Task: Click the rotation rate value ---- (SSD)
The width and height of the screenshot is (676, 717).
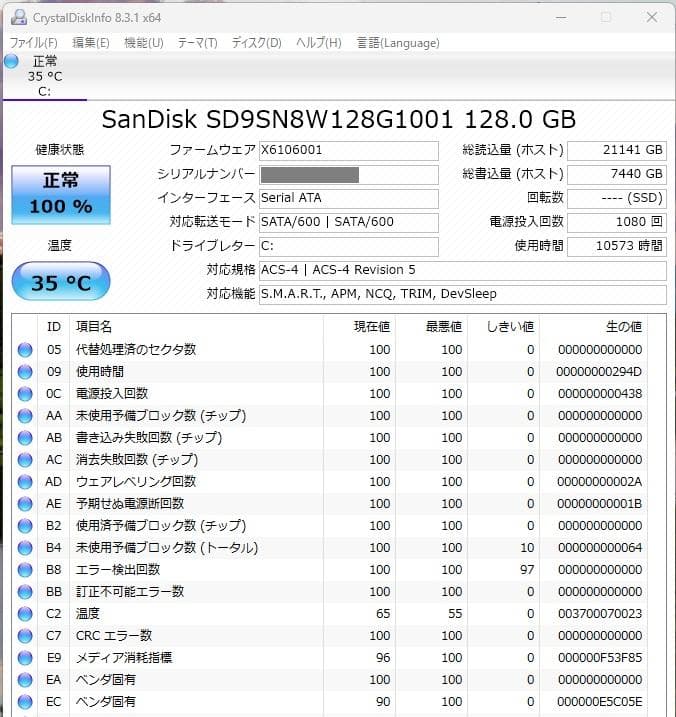Action: [x=617, y=198]
